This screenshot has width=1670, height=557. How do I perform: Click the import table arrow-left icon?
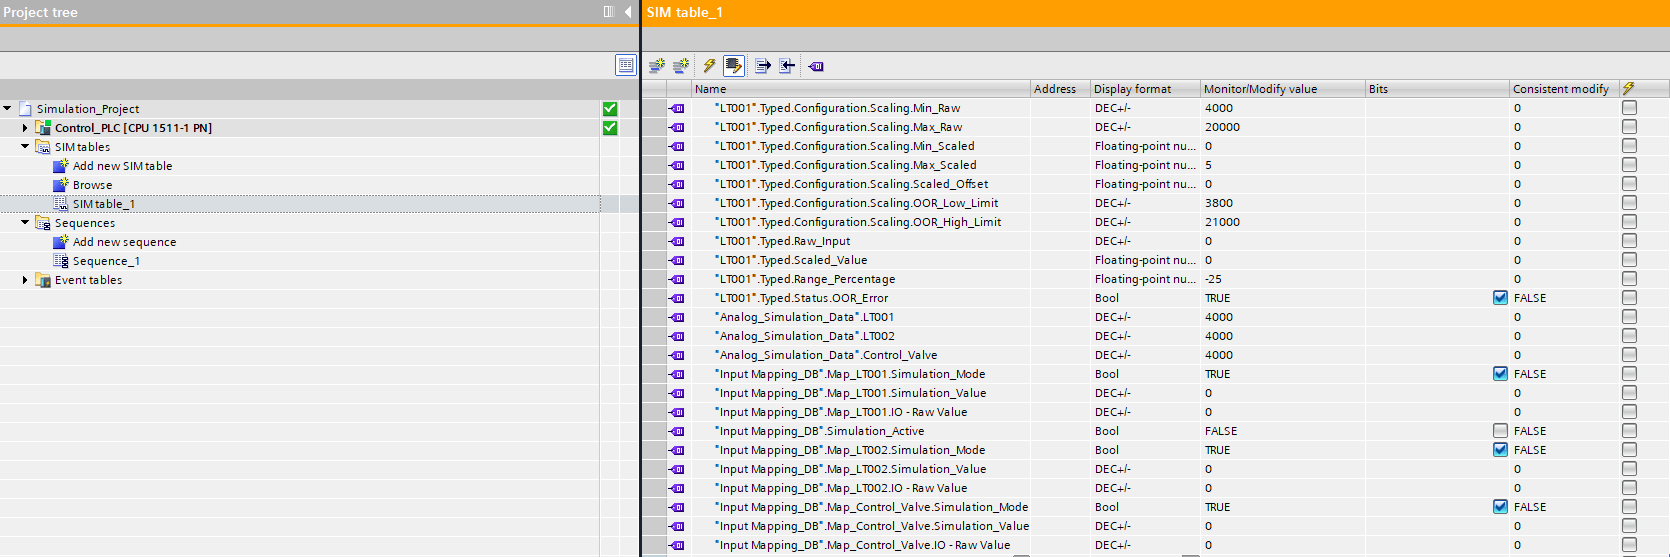(x=788, y=66)
